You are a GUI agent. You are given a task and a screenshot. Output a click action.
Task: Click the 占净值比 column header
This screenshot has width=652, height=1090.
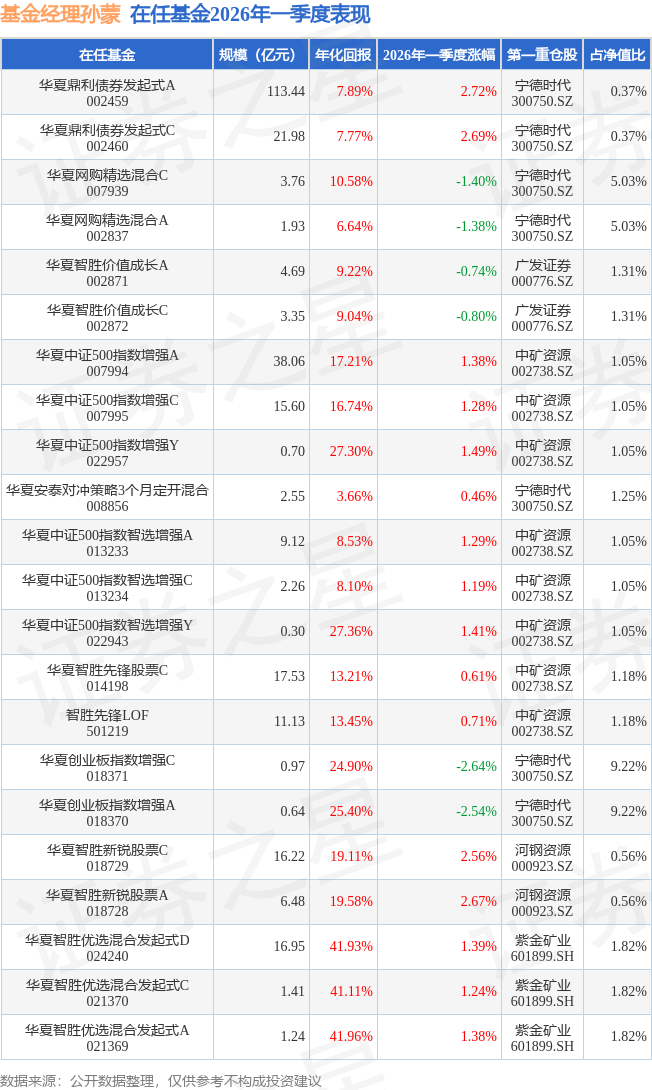pyautogui.click(x=617, y=54)
